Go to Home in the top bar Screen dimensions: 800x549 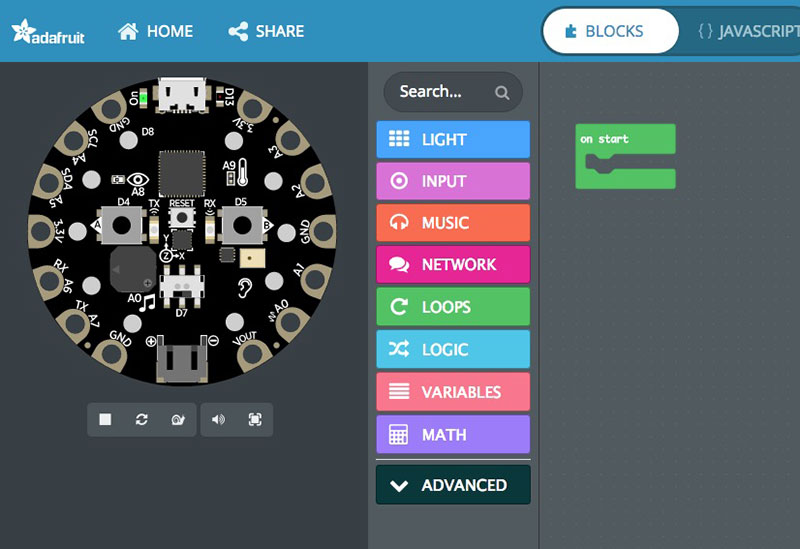156,31
